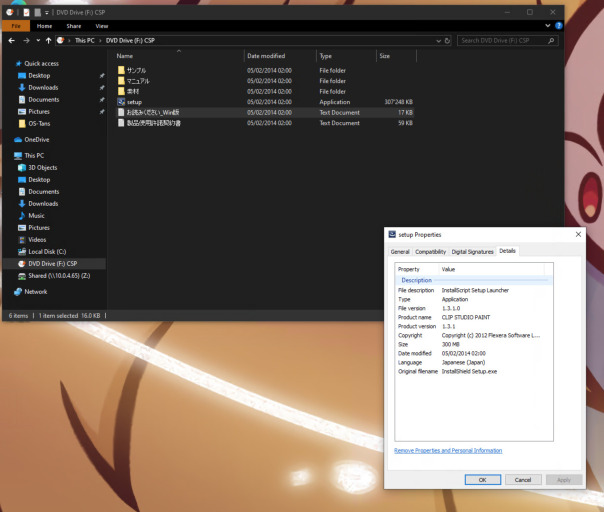The height and width of the screenshot is (512, 604).
Task: Open the setup application file
Action: point(134,101)
